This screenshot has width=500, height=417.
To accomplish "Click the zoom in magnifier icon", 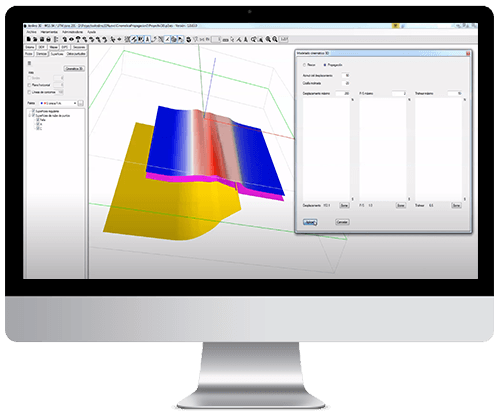I will tap(268, 39).
